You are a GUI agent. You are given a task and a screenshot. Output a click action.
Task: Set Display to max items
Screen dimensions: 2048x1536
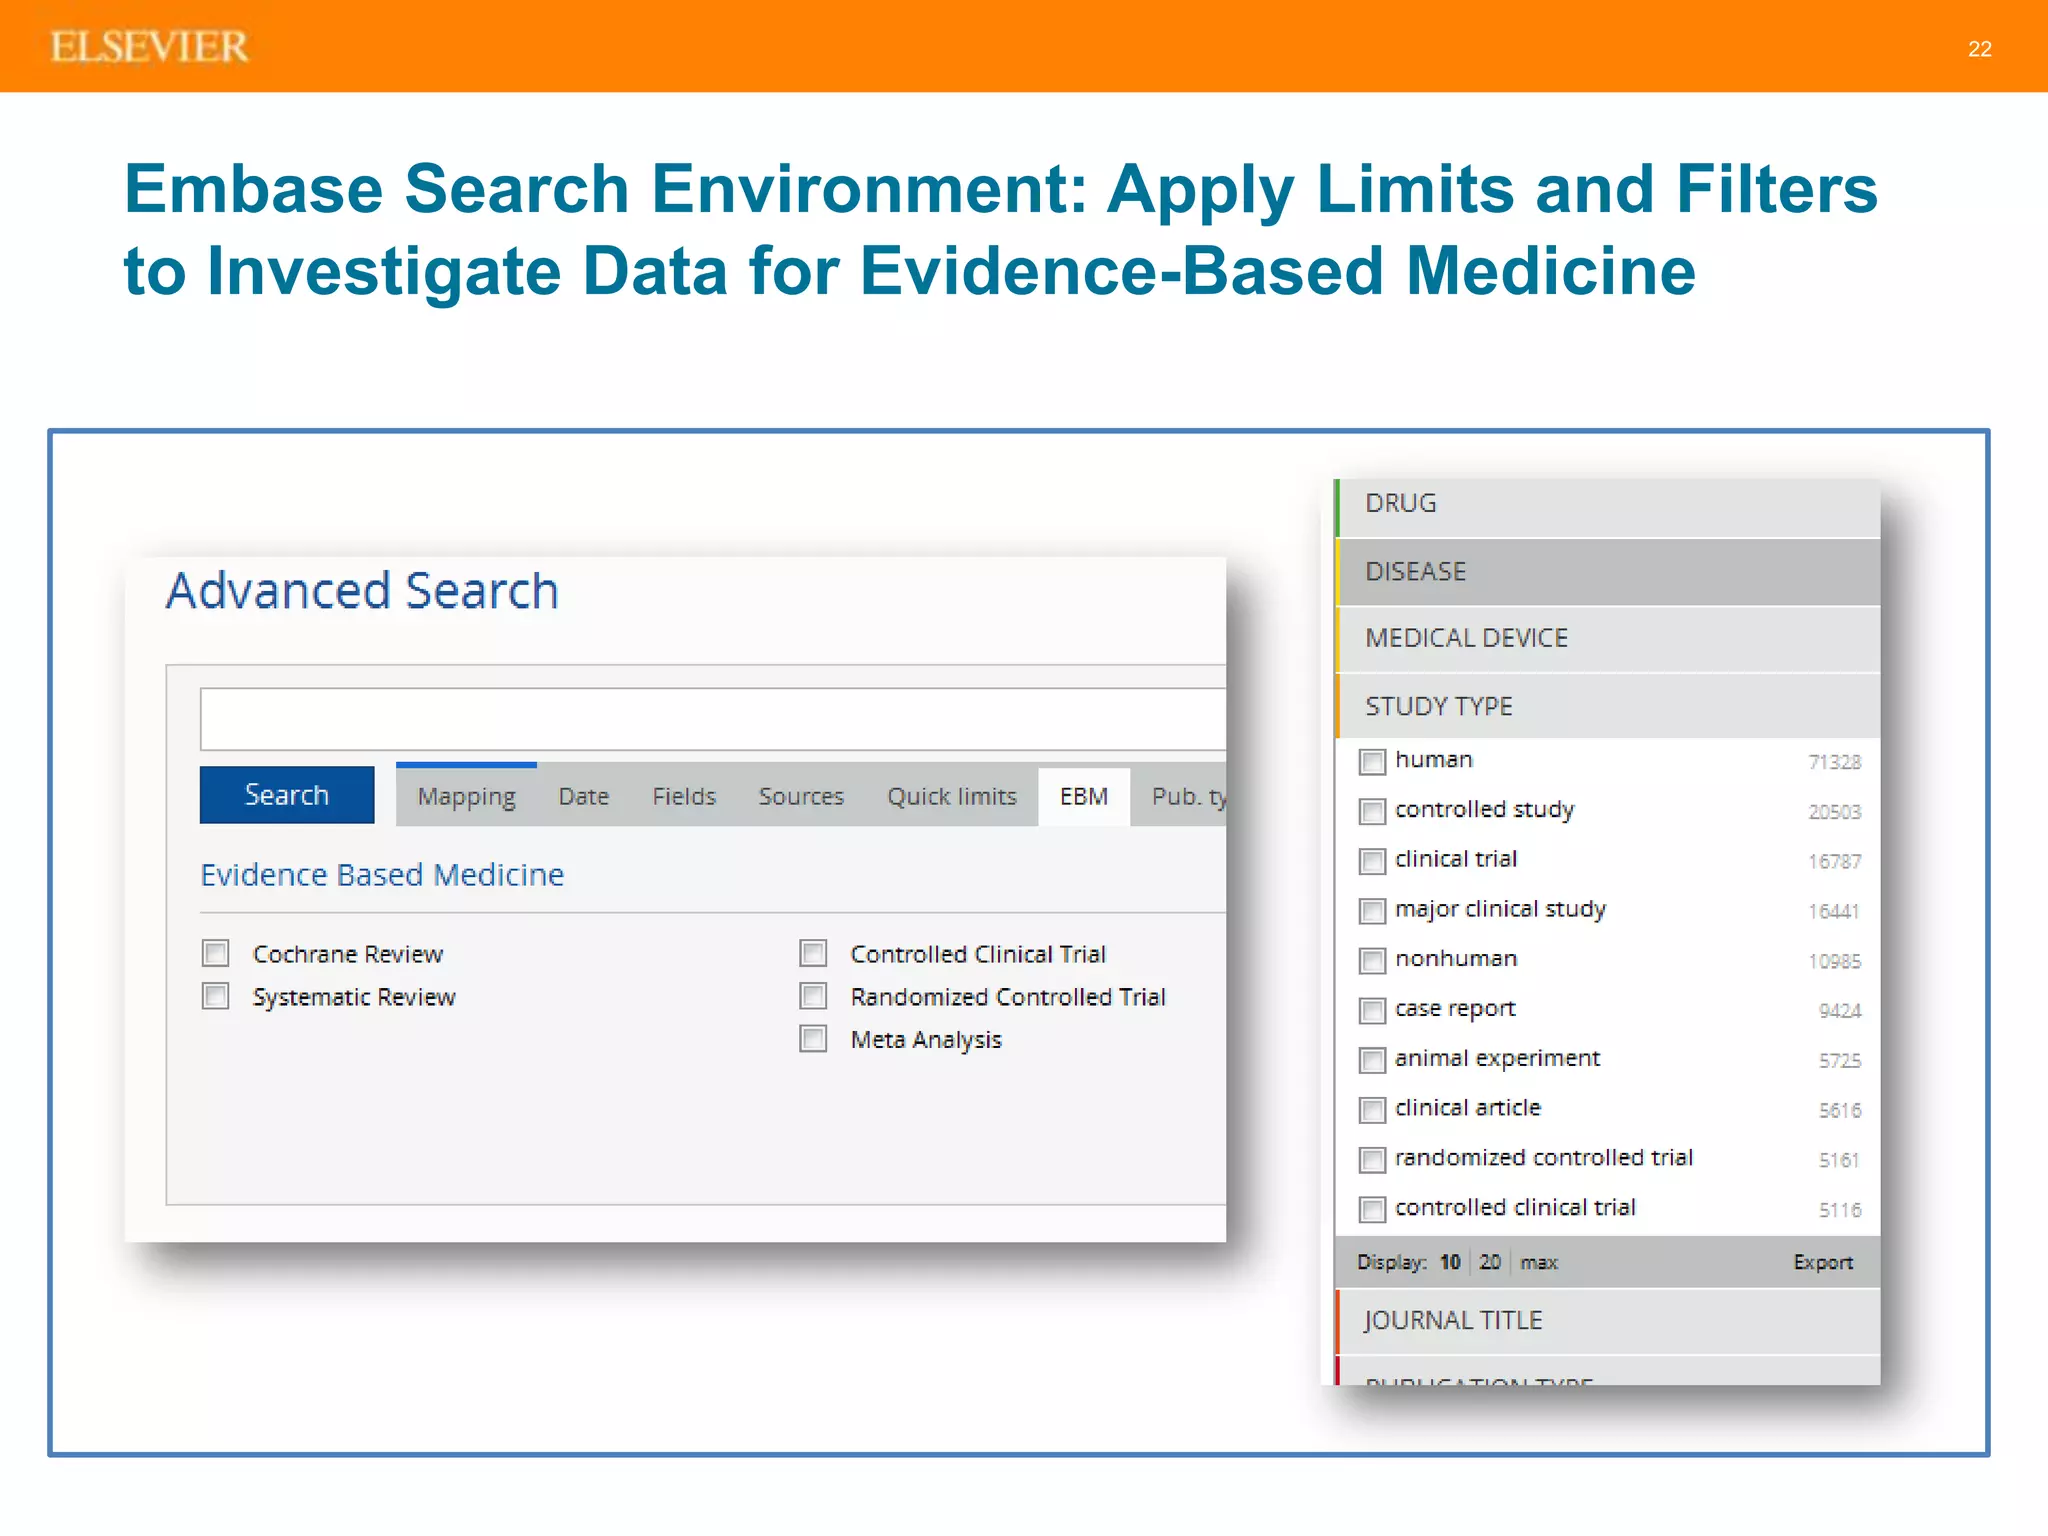[x=1539, y=1262]
